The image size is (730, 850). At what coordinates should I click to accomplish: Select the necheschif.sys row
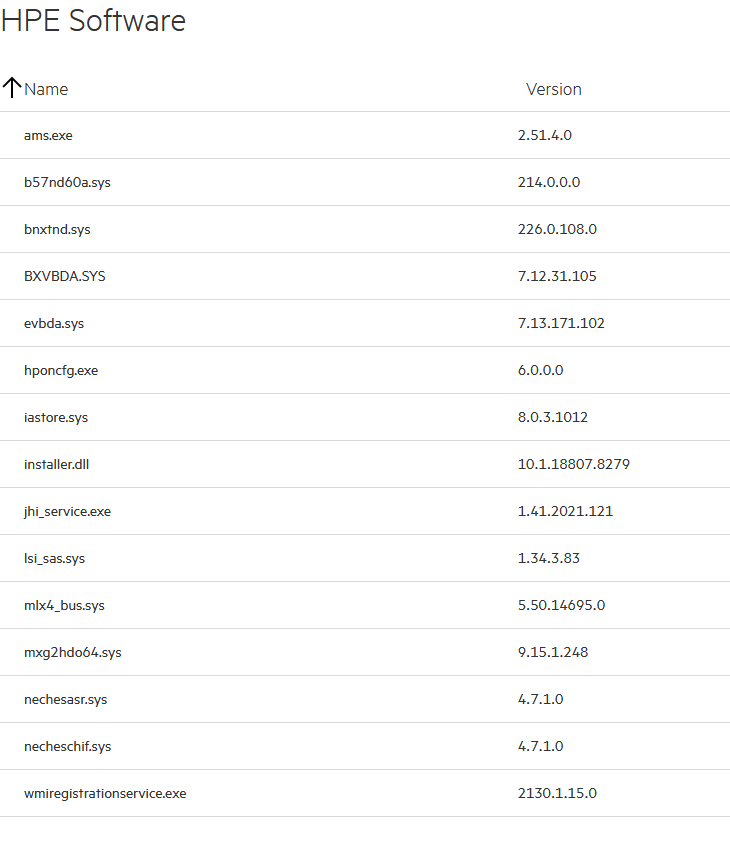coord(67,746)
